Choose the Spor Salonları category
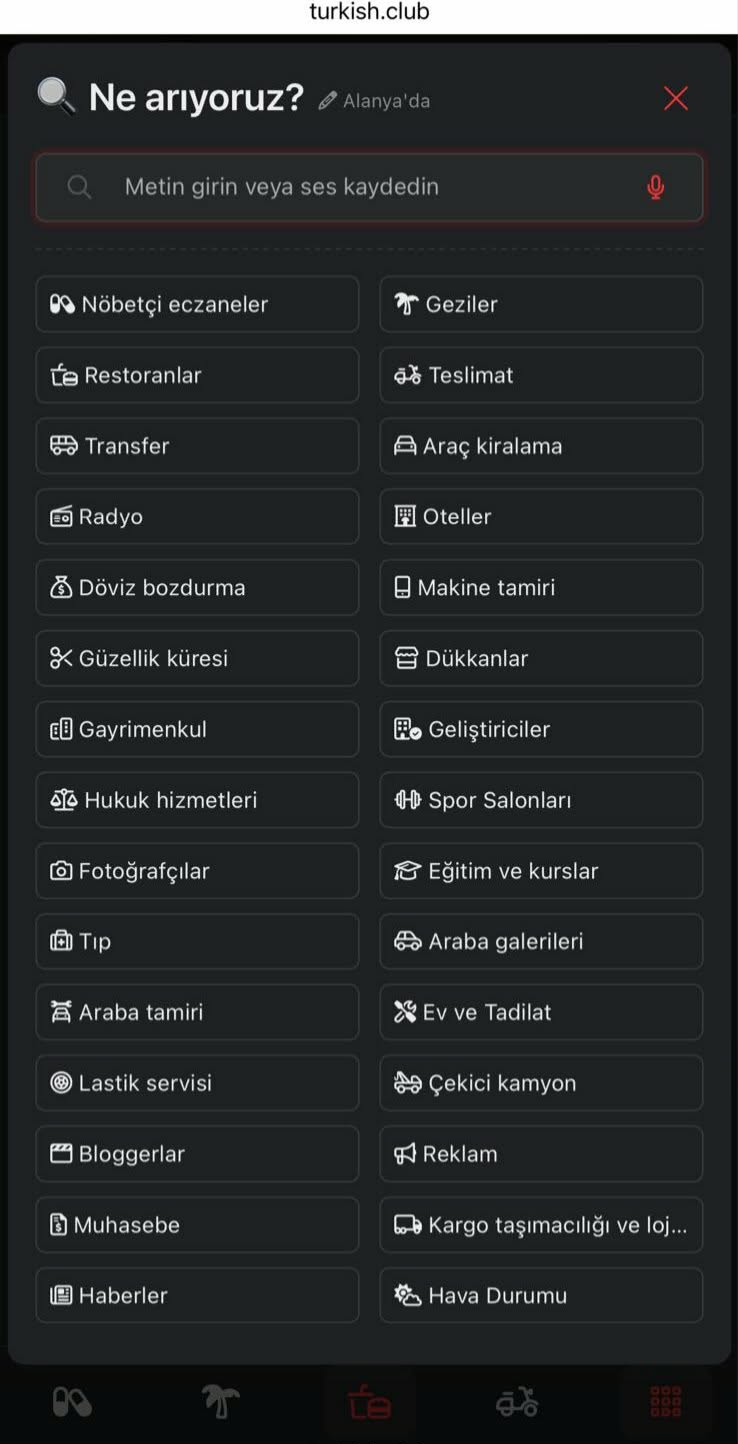 (541, 800)
